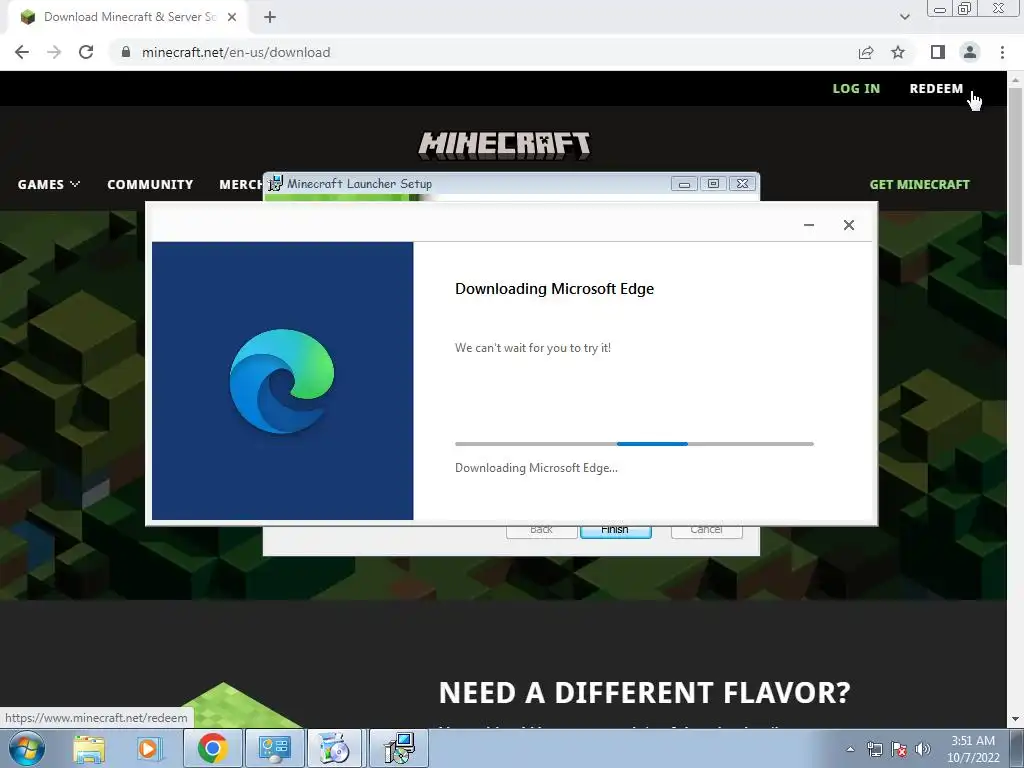Click the address bar URL
The height and width of the screenshot is (768, 1024).
(x=236, y=52)
